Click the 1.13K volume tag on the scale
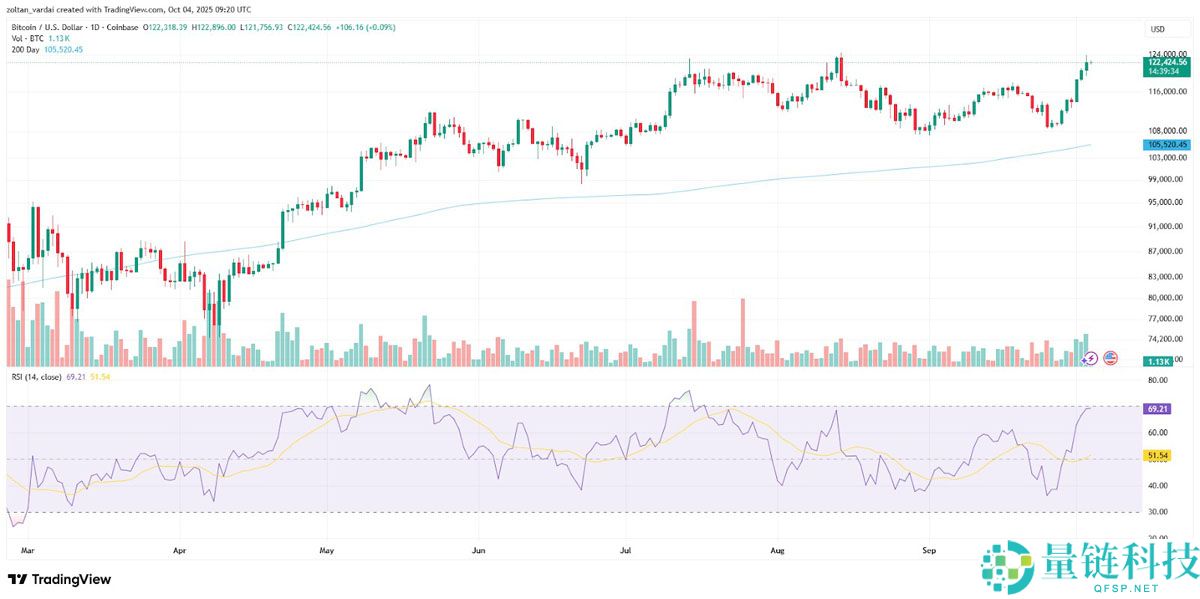The image size is (1200, 599). (x=1158, y=359)
